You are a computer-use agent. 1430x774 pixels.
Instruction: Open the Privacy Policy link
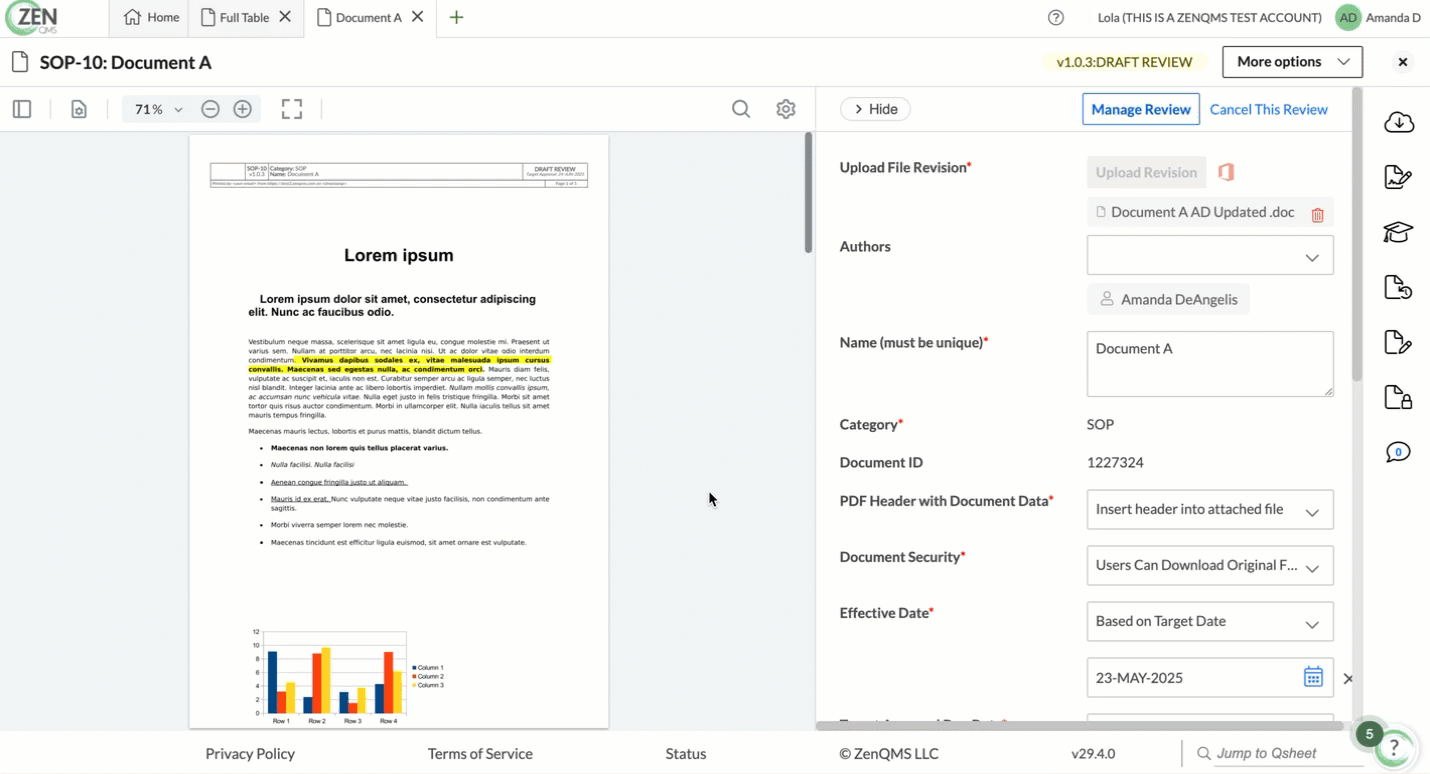250,753
